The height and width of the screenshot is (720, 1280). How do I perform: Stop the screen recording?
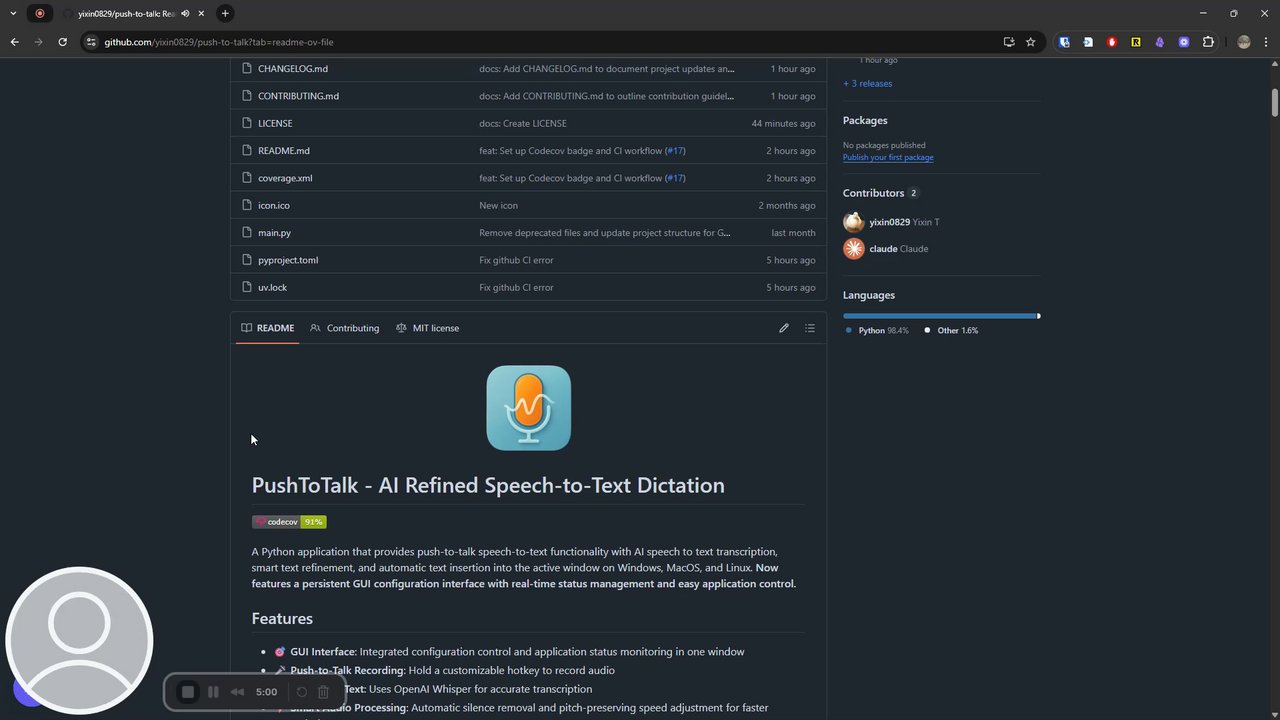coord(187,692)
